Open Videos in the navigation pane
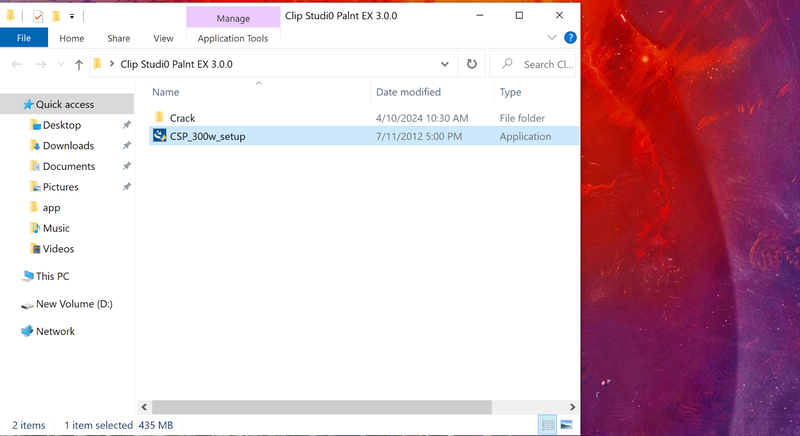Viewport: 800px width, 436px height. [58, 249]
